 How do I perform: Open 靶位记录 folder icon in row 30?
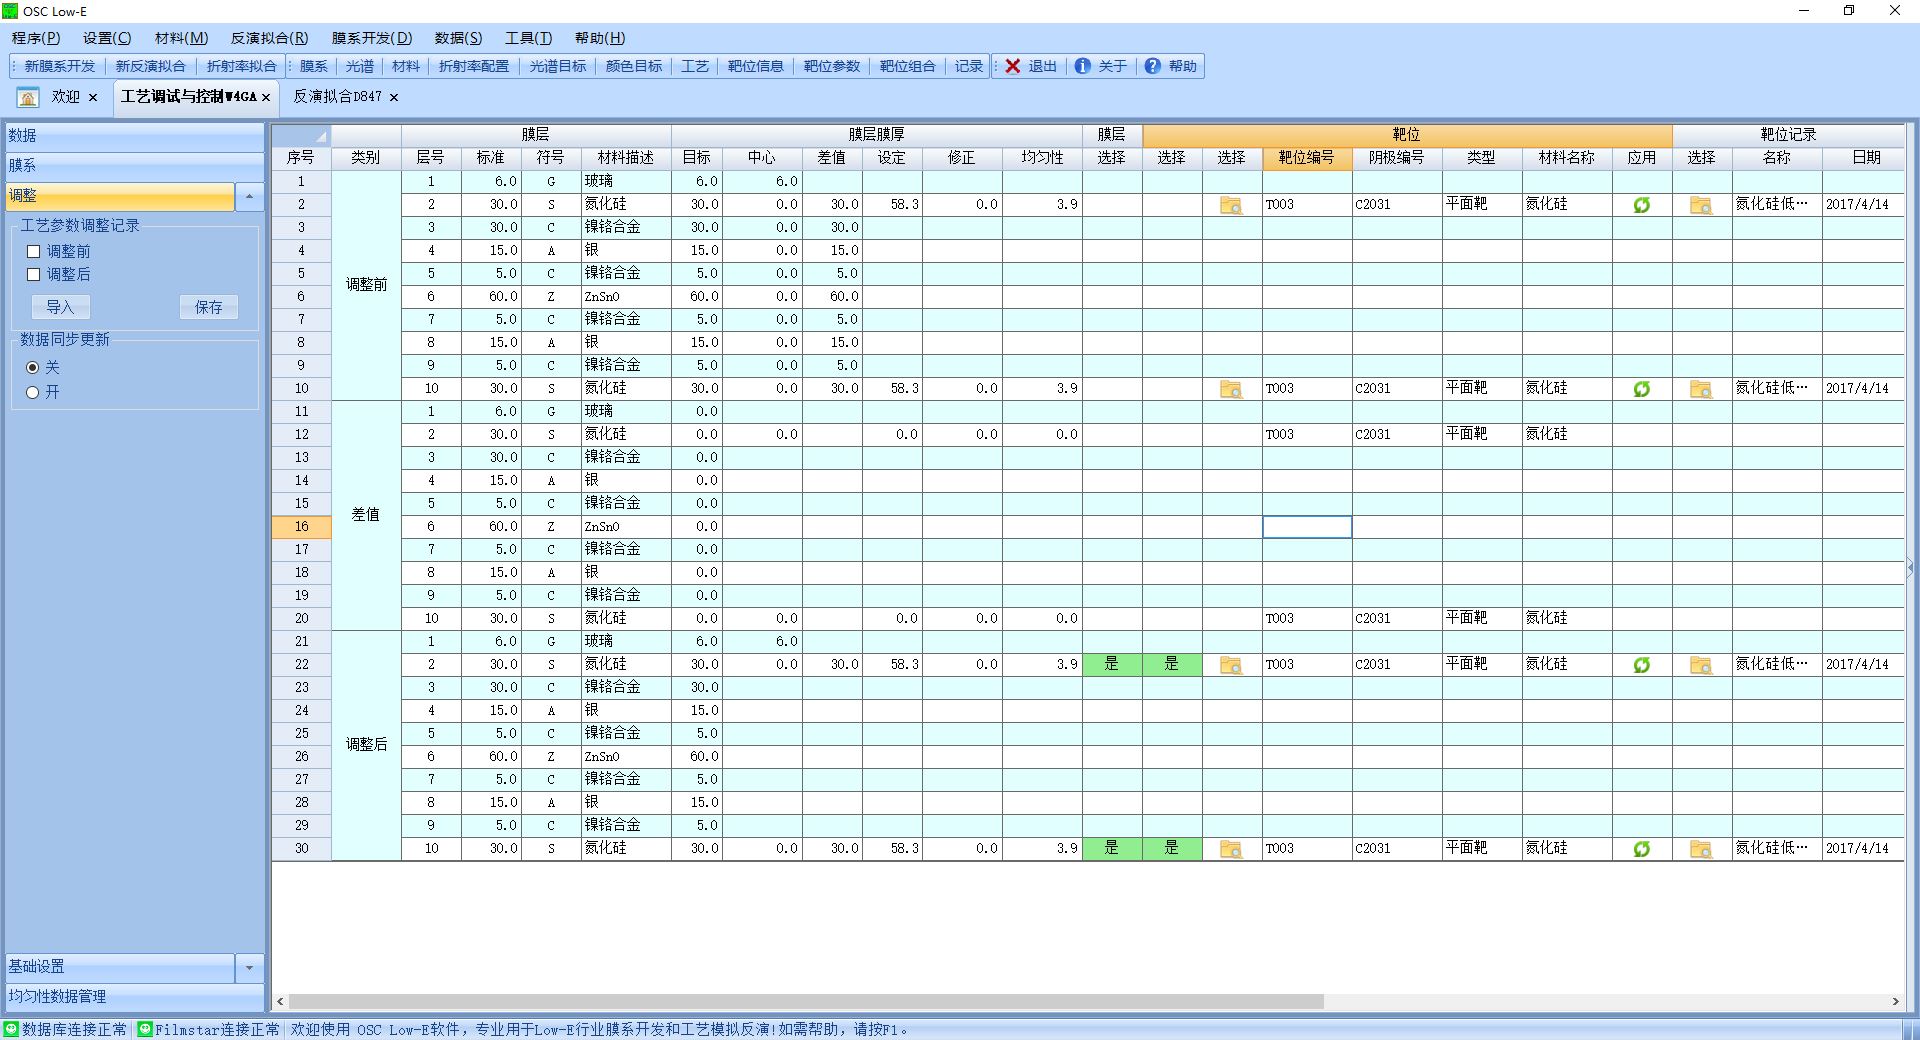pyautogui.click(x=1701, y=849)
